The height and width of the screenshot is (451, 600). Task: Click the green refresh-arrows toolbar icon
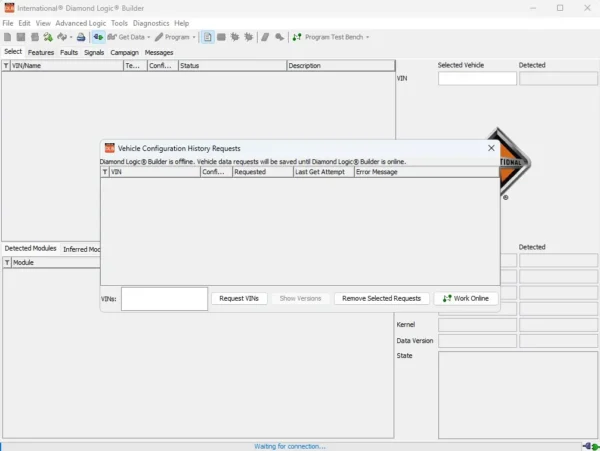click(48, 37)
